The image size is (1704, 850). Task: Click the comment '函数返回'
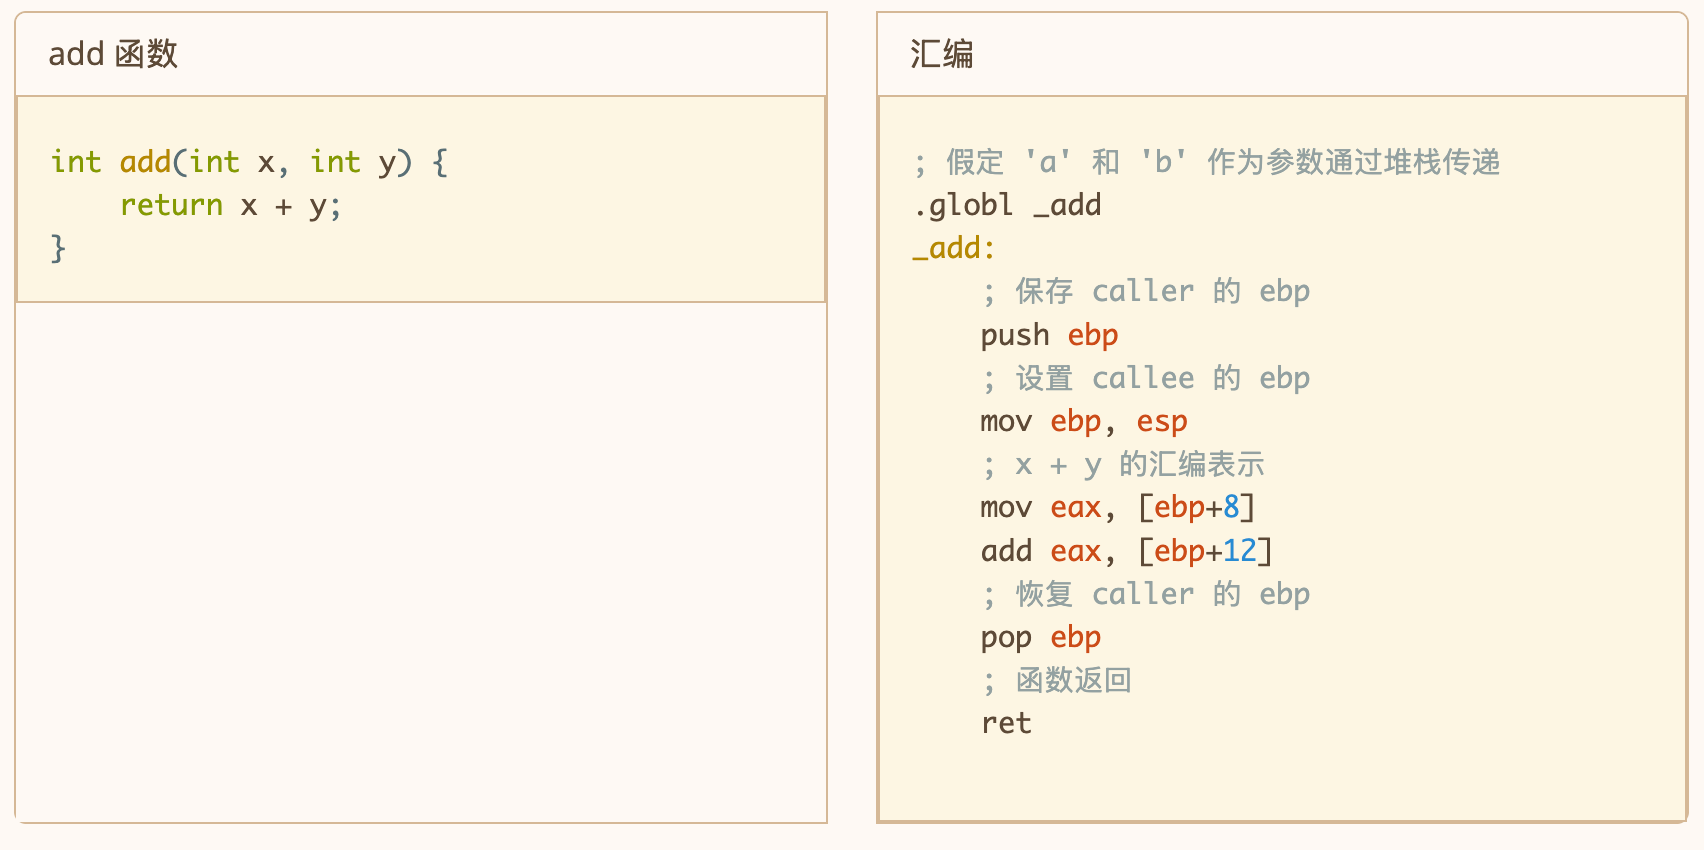tap(1057, 681)
